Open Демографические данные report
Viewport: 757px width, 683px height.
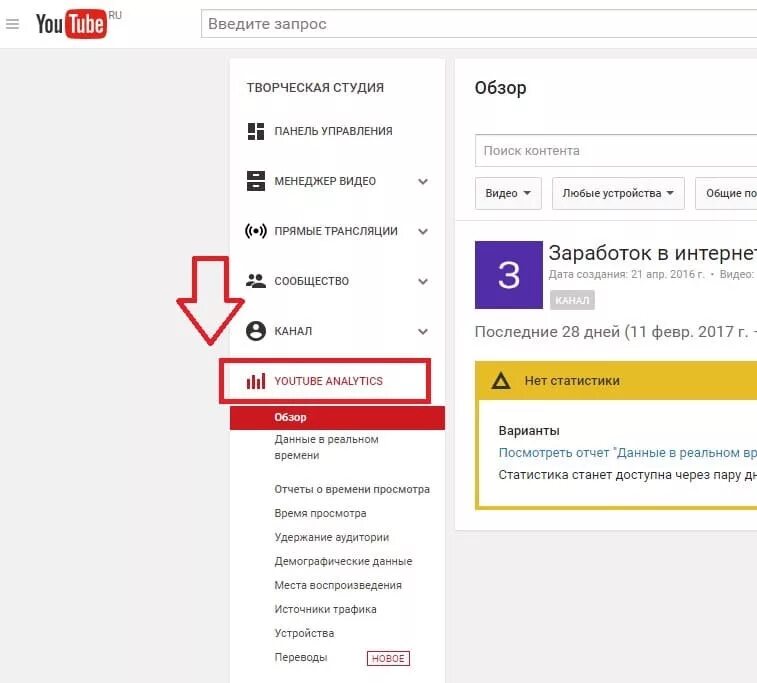(x=343, y=561)
